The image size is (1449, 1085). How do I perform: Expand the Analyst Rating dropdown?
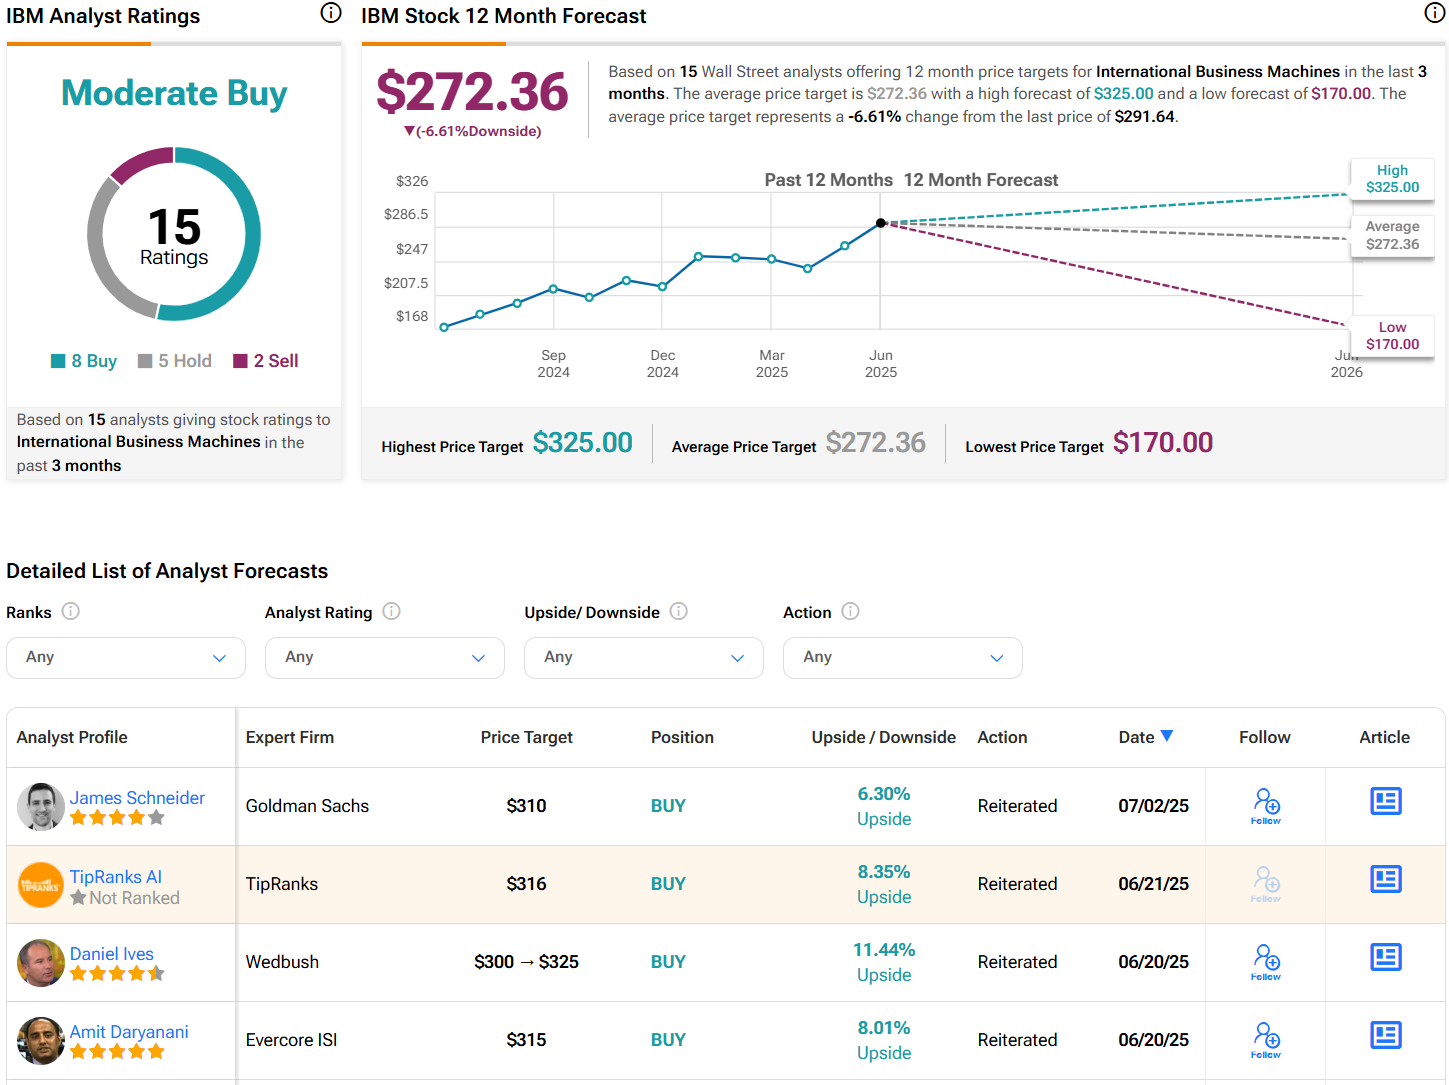pos(384,658)
